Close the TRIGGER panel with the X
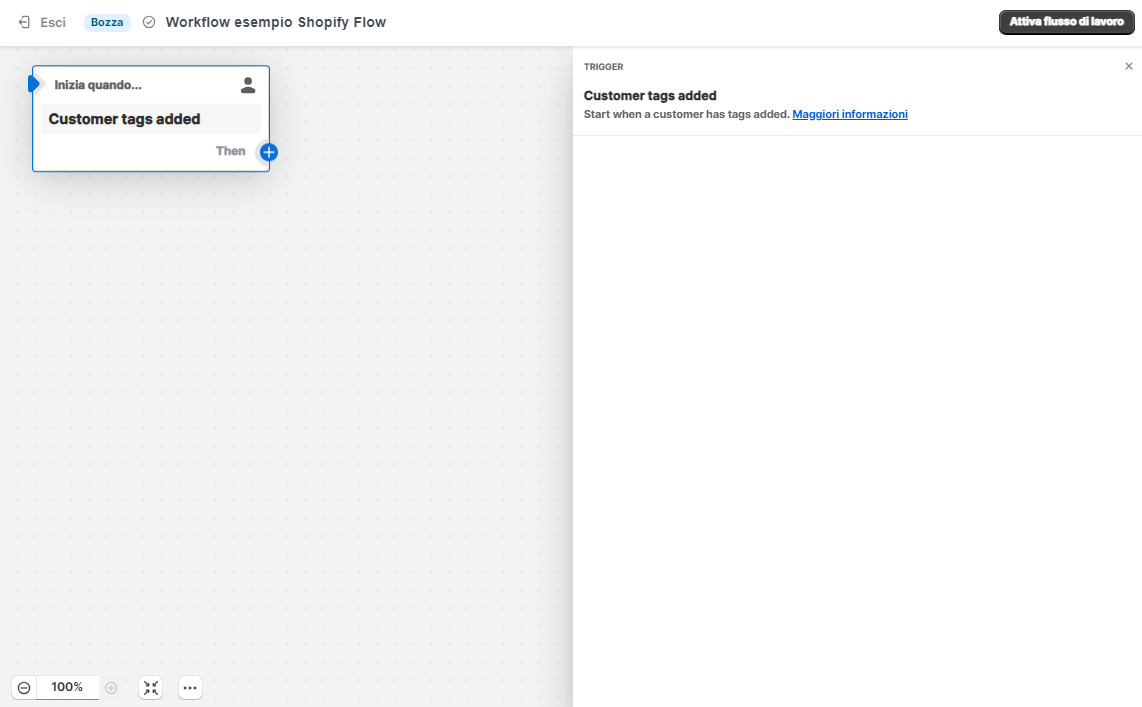The height and width of the screenshot is (707, 1142). pyautogui.click(x=1128, y=65)
